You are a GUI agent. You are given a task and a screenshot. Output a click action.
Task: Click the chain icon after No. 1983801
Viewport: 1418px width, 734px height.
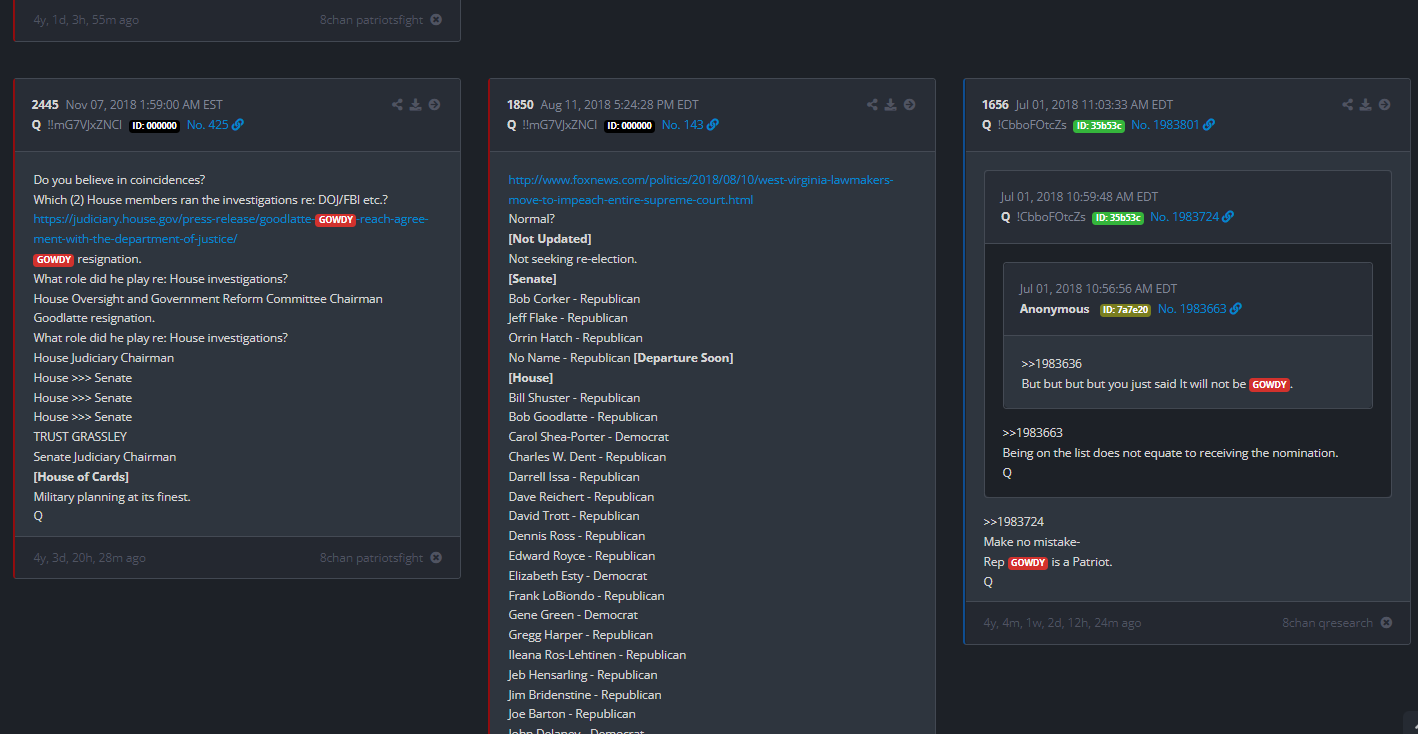pos(1209,125)
